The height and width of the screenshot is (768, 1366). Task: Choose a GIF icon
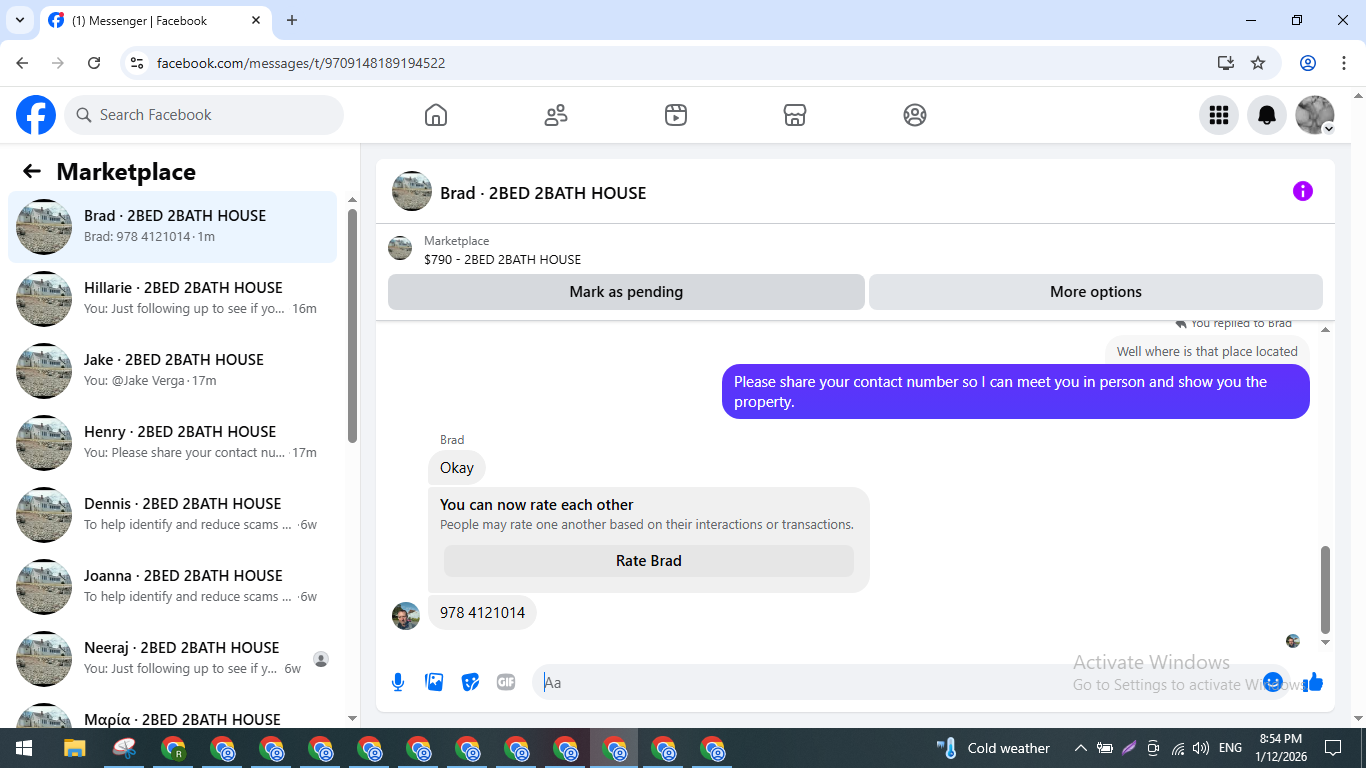point(506,682)
